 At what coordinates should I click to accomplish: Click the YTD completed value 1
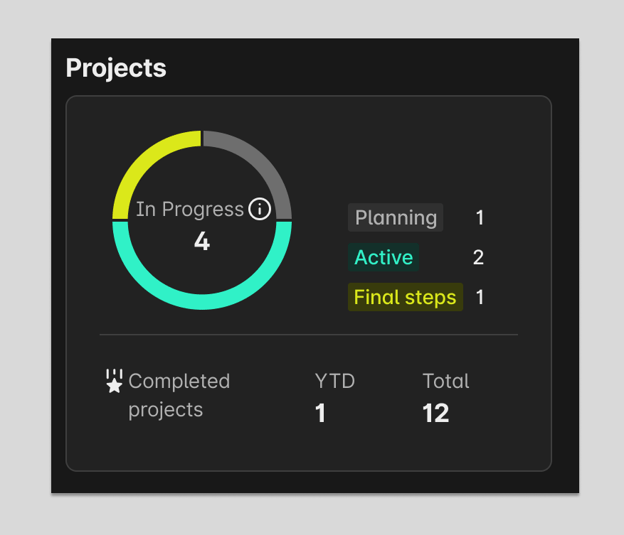pos(321,413)
